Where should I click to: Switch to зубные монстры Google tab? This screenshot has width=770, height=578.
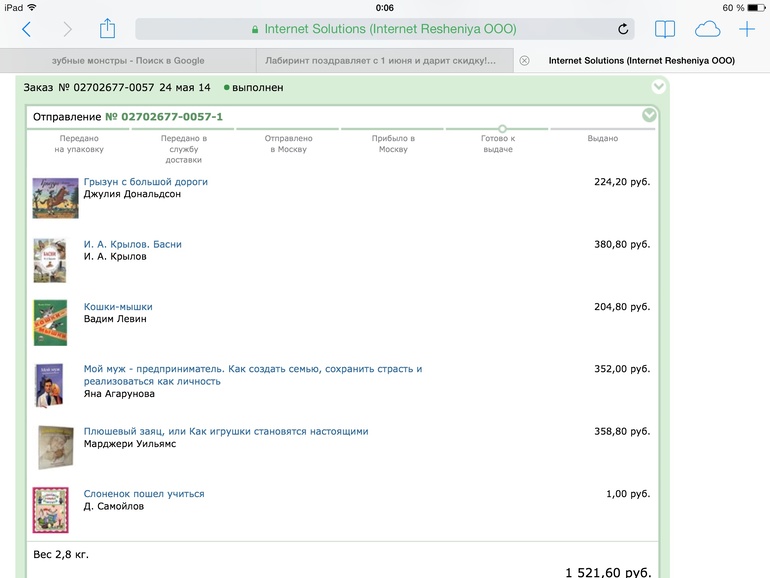click(128, 61)
